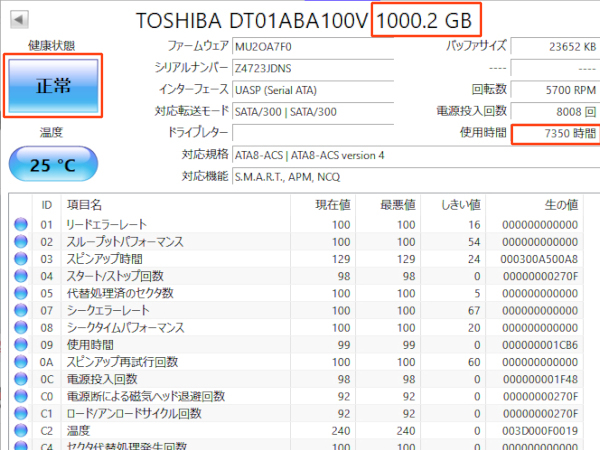Click threshold value 54 in row 02
The height and width of the screenshot is (450, 600).
coord(474,242)
